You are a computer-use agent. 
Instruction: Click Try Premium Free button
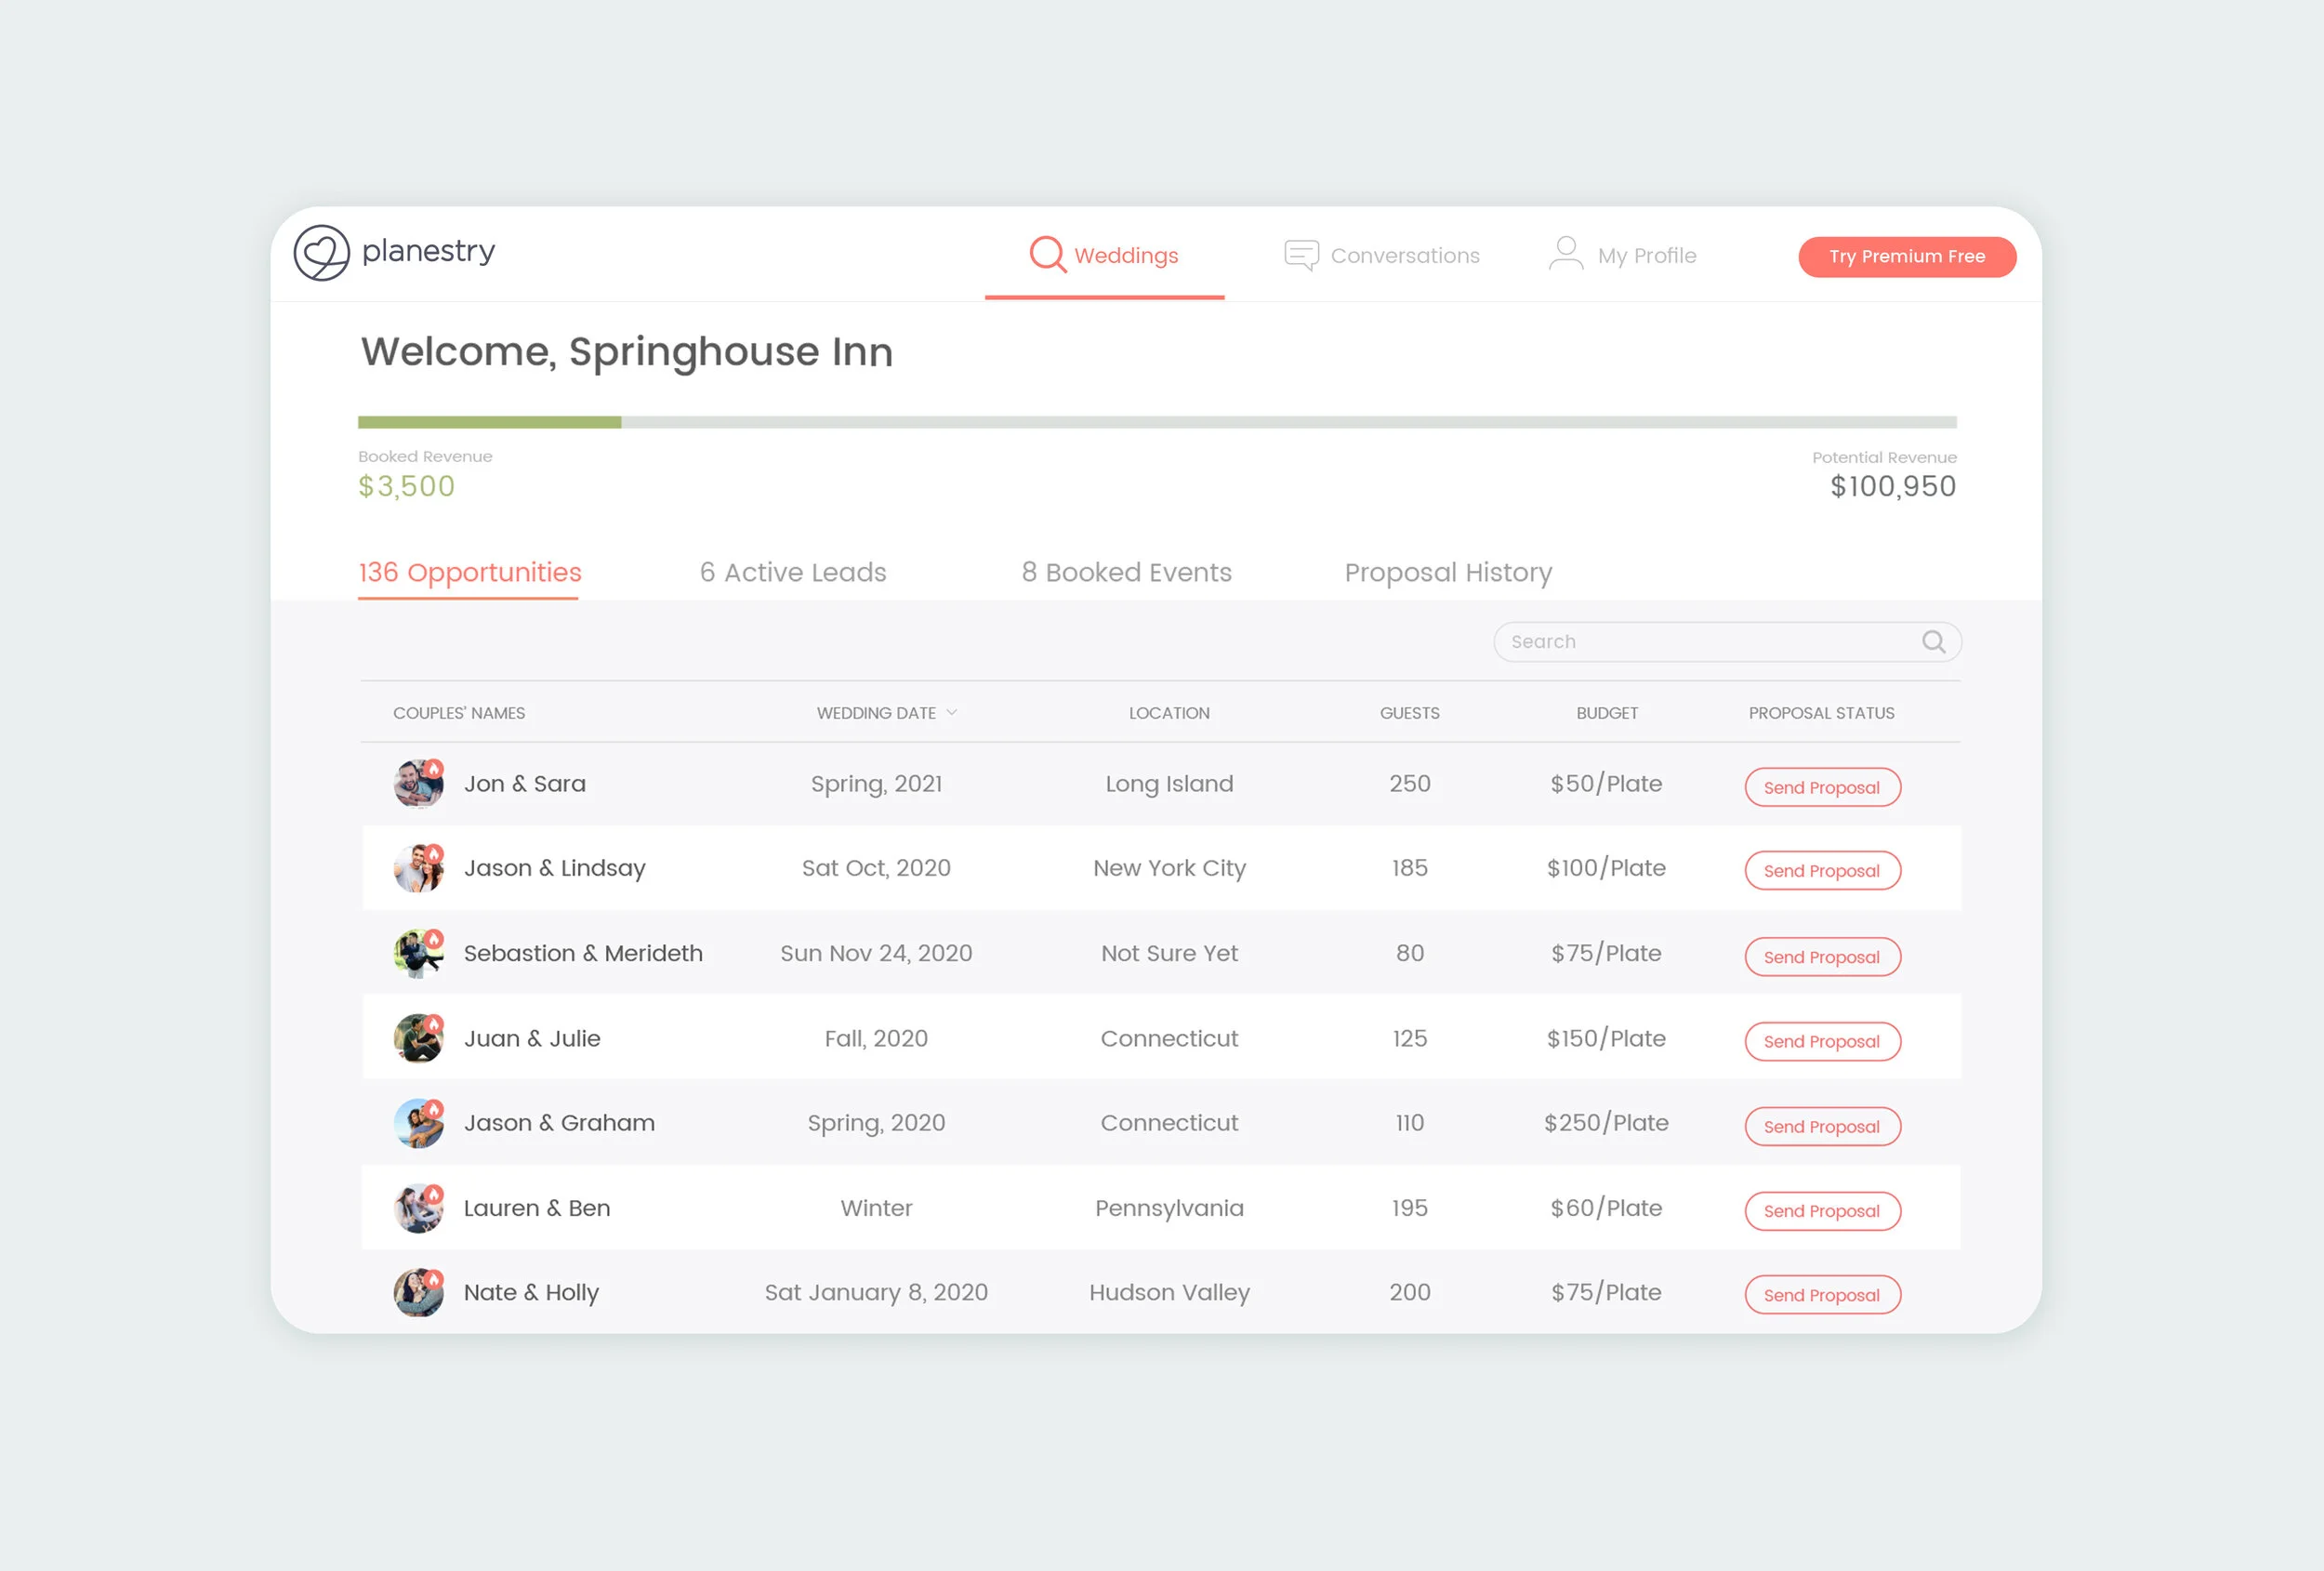tap(1906, 257)
